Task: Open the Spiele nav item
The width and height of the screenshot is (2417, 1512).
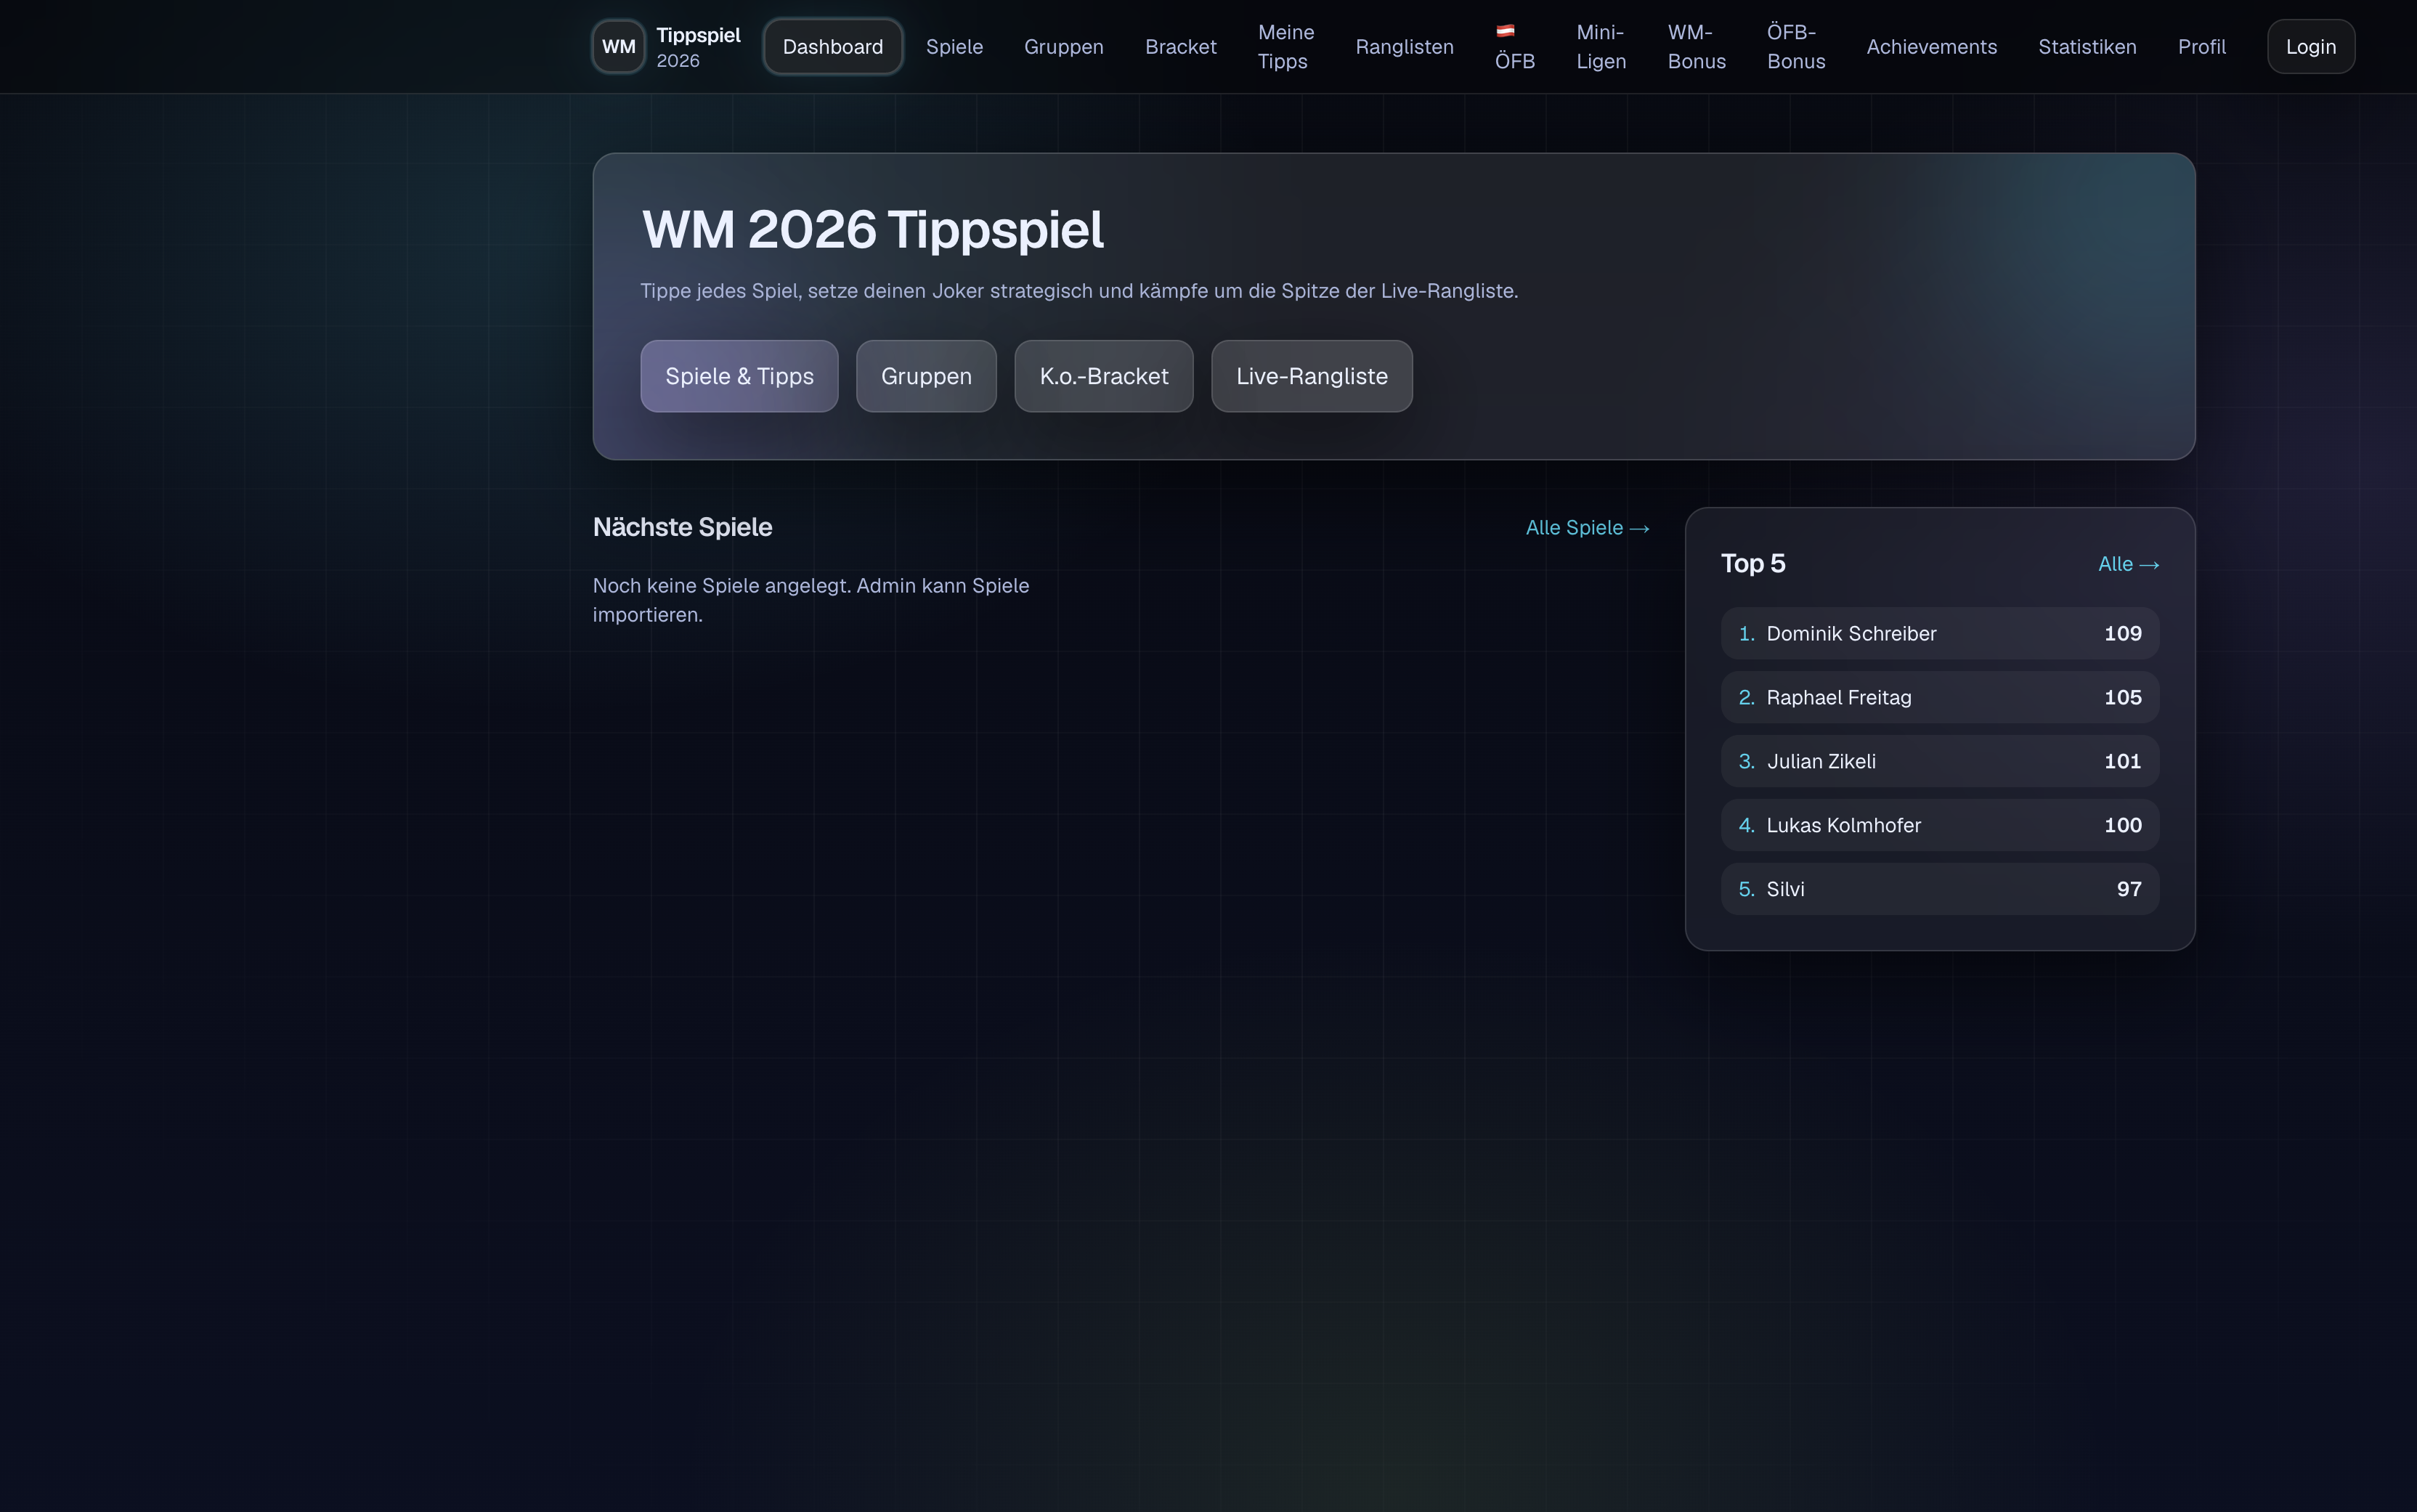Action: [x=954, y=47]
